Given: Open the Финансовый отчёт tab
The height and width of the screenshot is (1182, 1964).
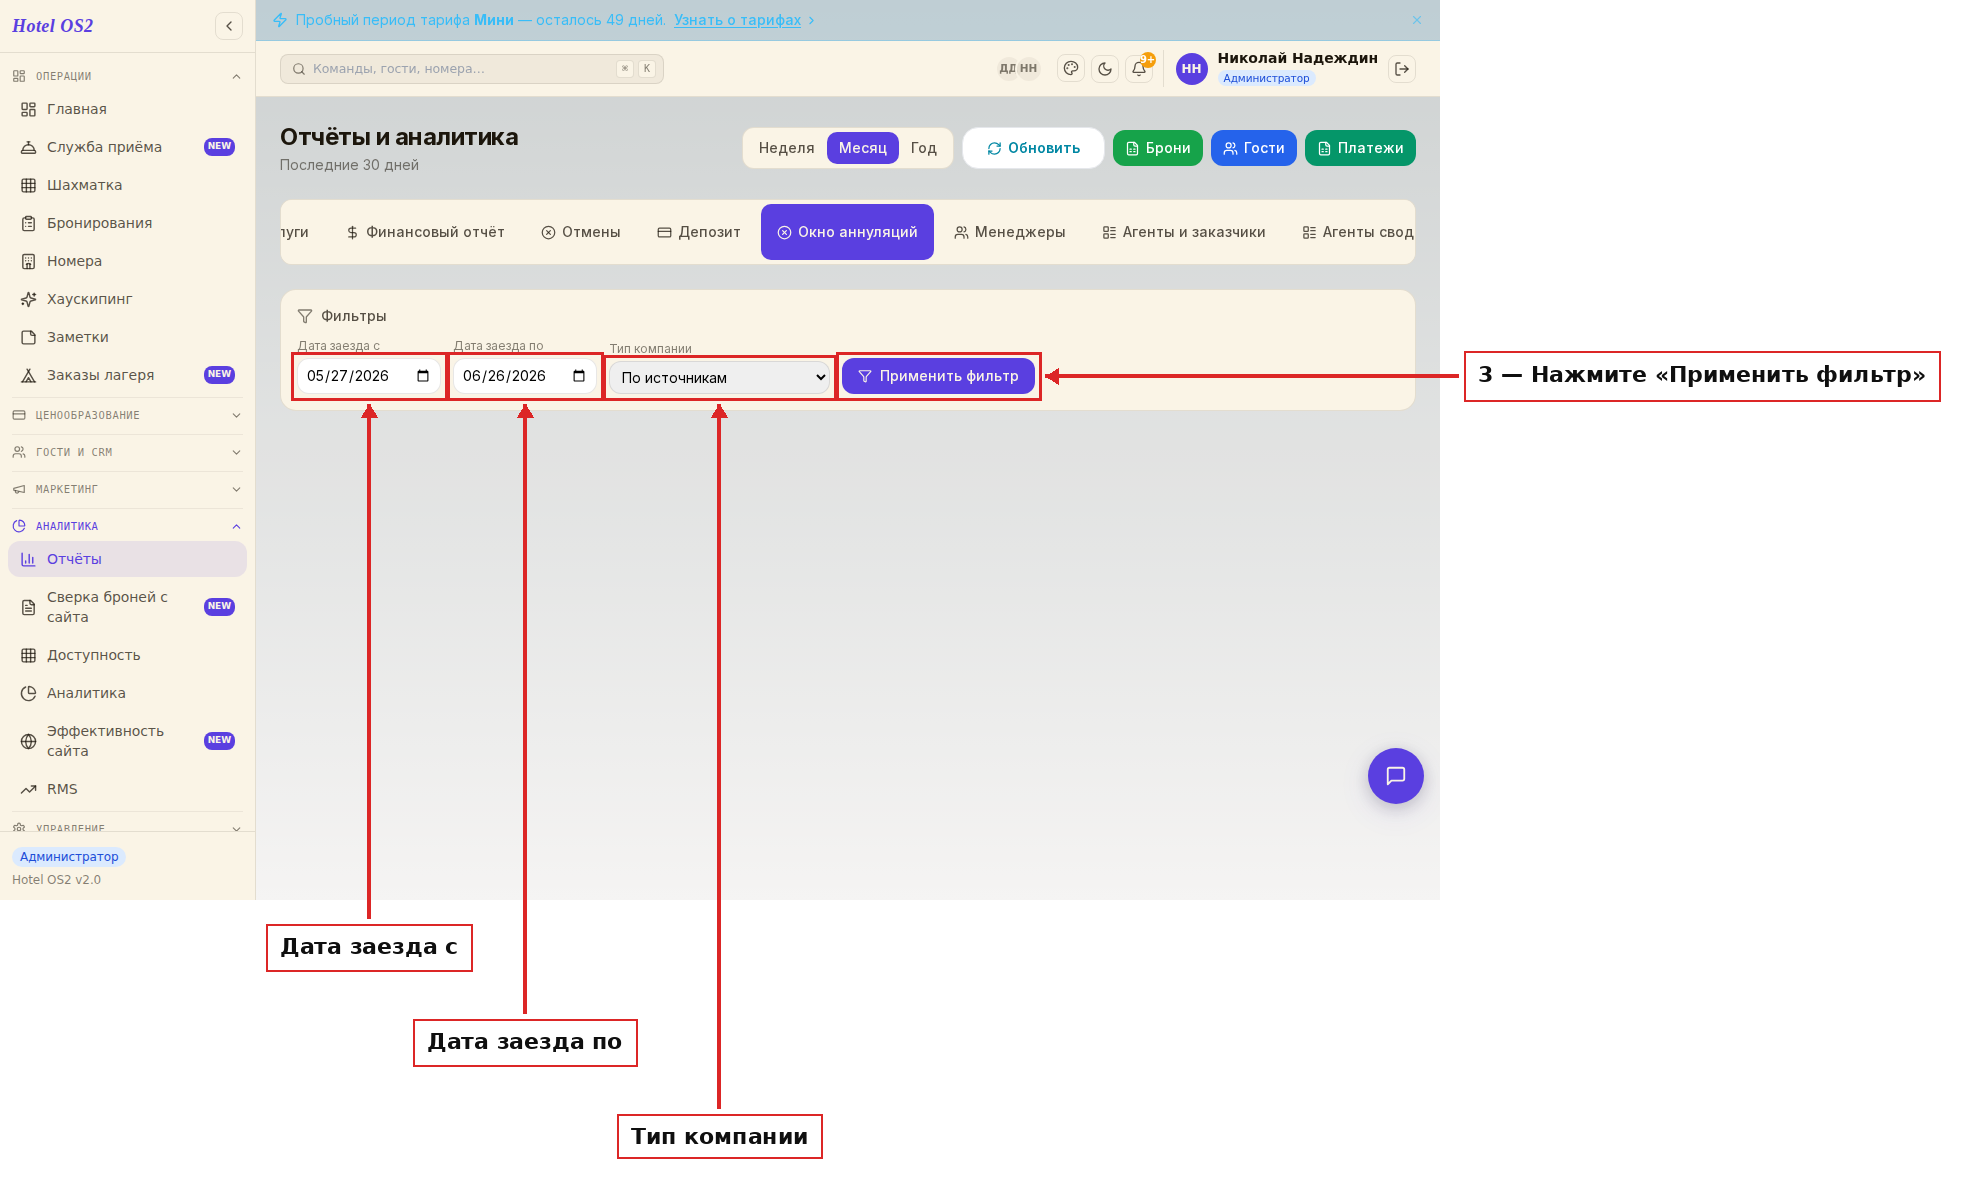Looking at the screenshot, I should point(425,232).
